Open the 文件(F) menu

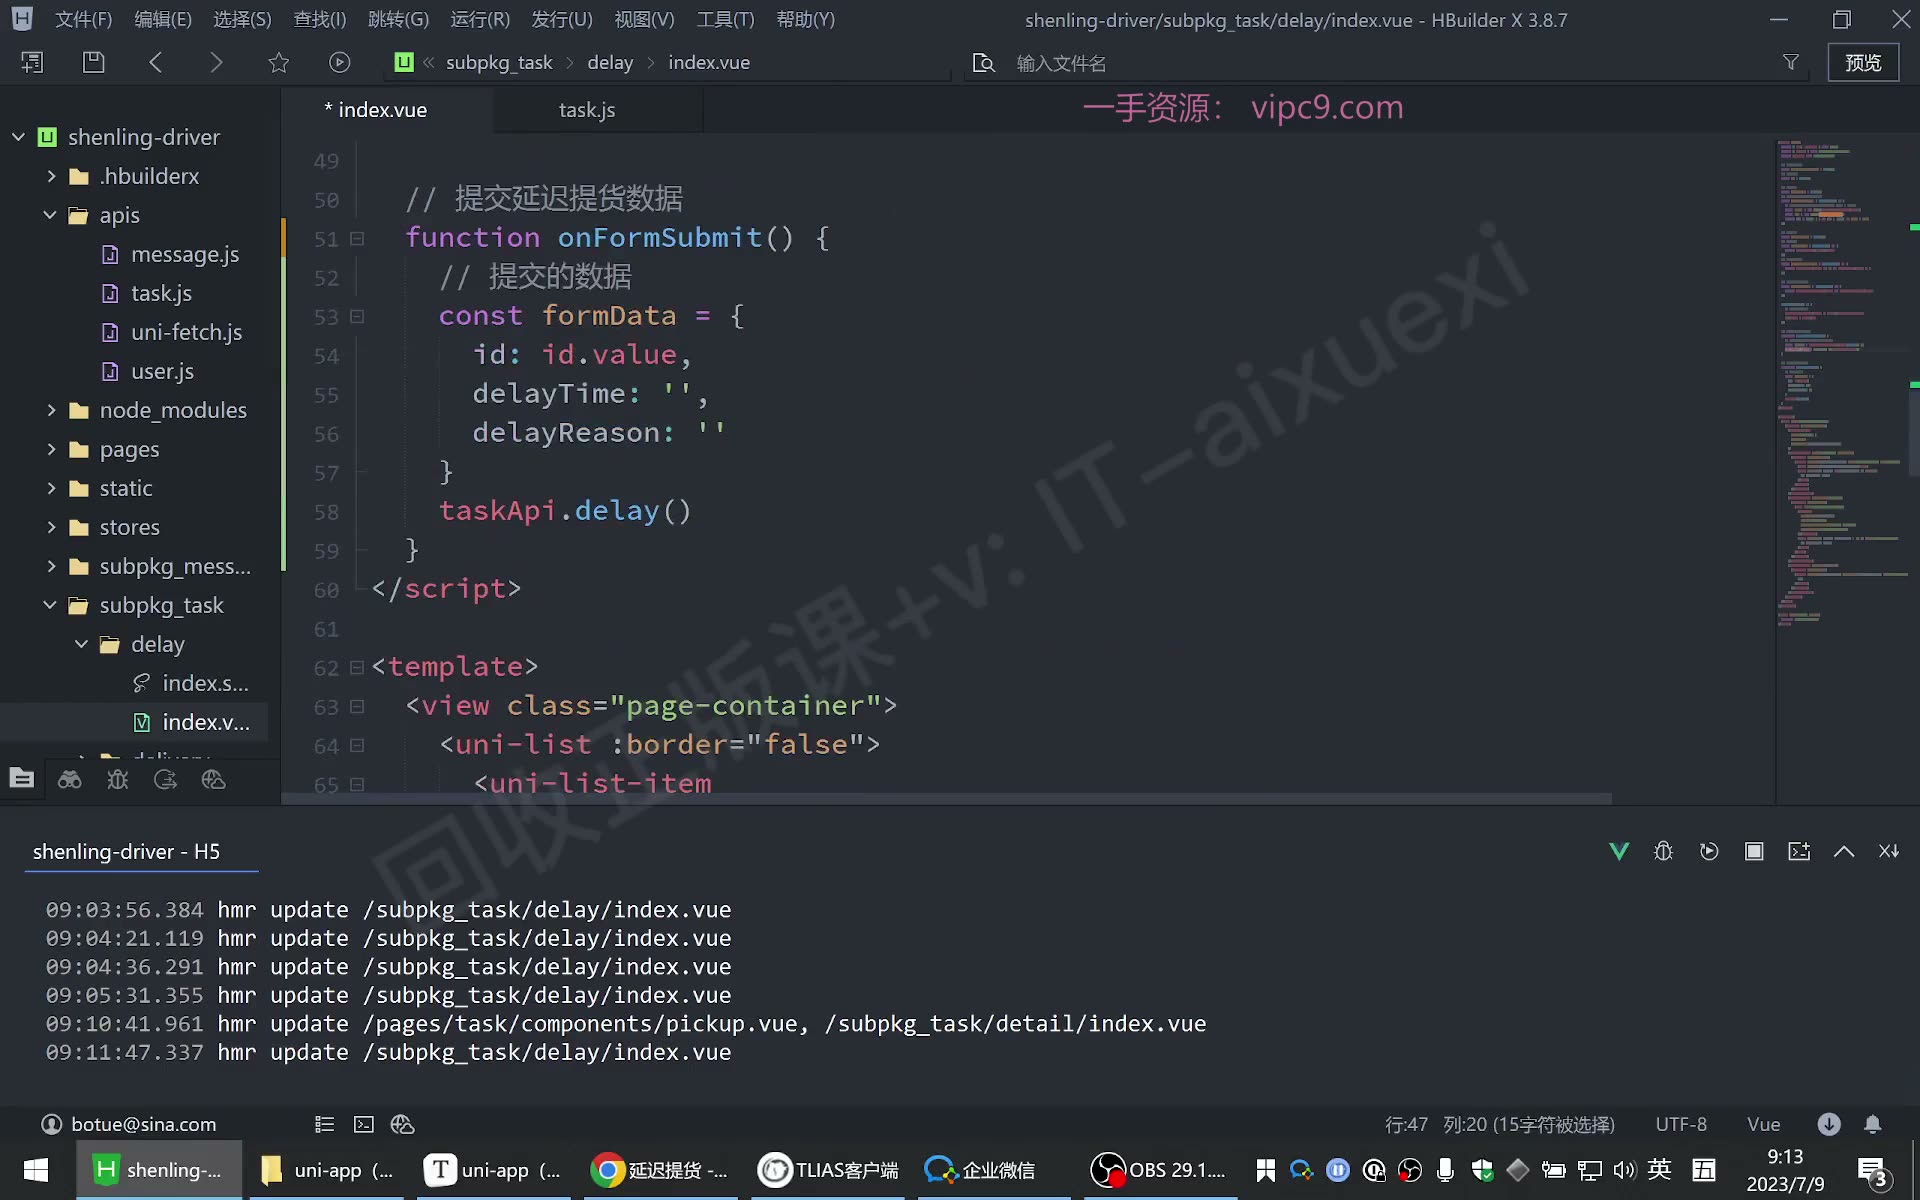pyautogui.click(x=83, y=20)
